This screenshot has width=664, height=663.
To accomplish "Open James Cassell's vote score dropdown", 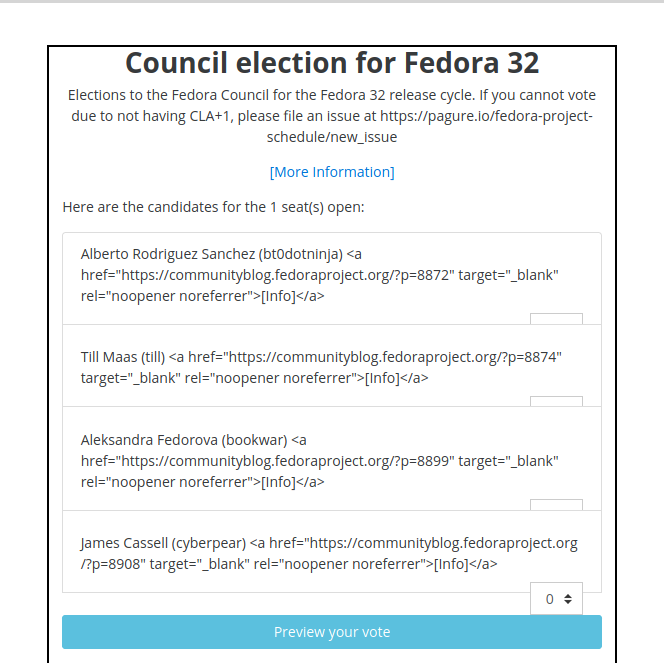I will tap(556, 599).
